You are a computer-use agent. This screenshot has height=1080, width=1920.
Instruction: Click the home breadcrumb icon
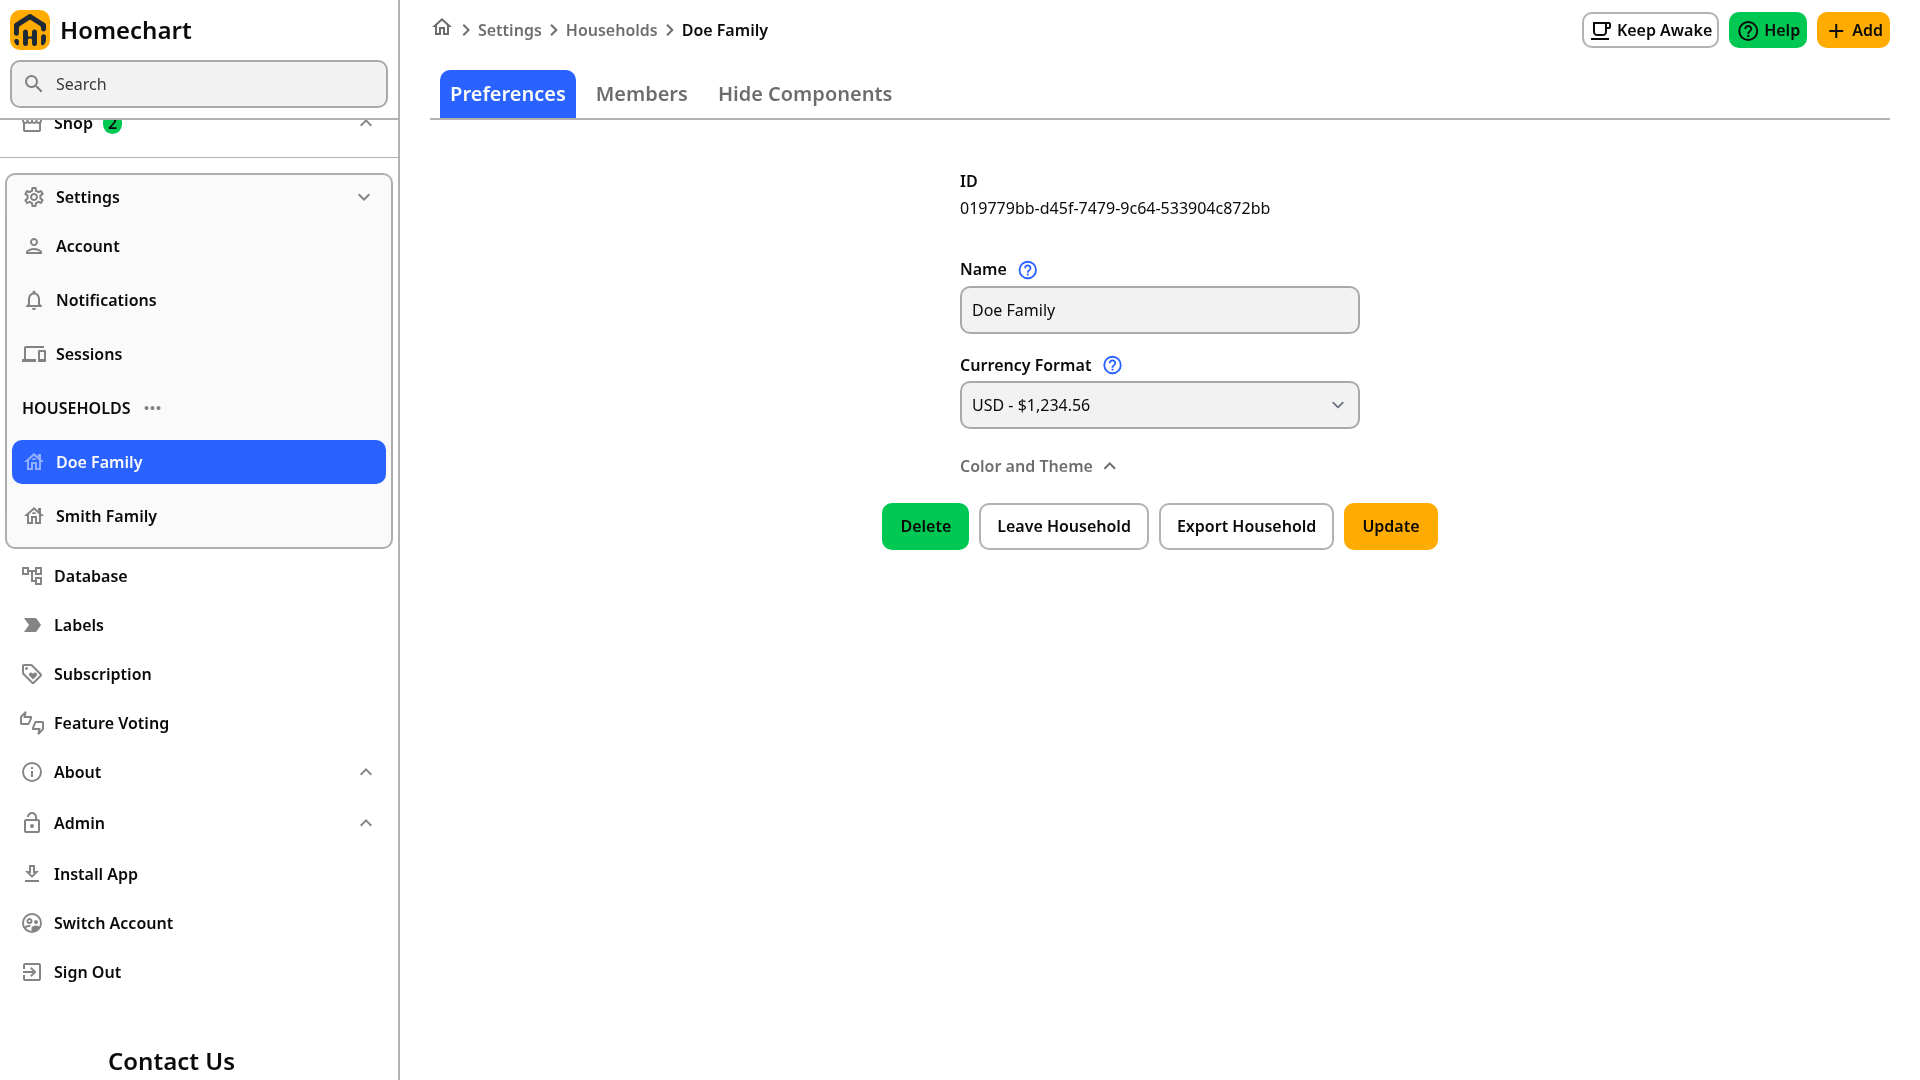(442, 28)
